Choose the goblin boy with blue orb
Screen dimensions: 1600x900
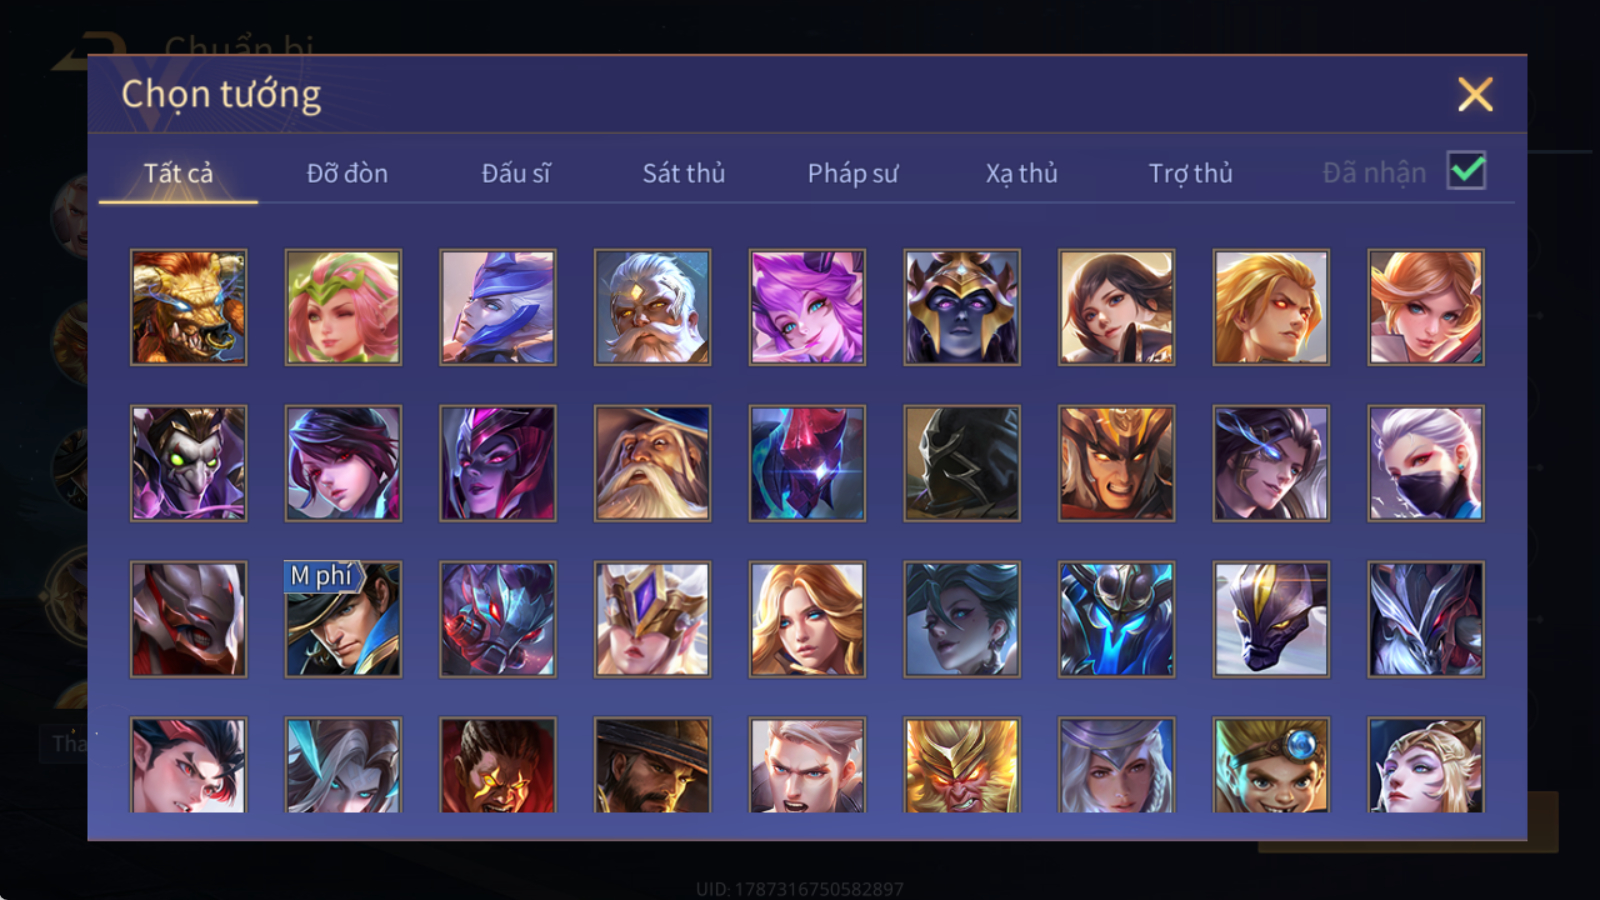[1271, 765]
